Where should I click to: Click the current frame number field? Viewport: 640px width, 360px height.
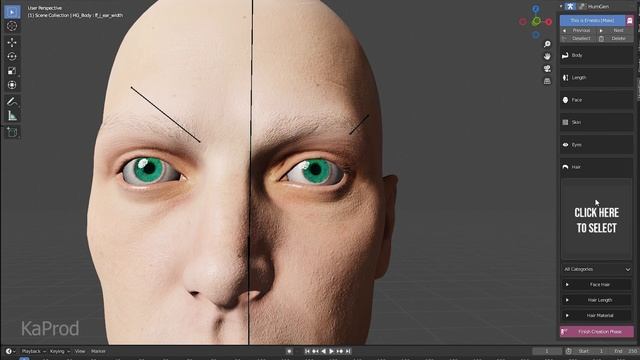pyautogui.click(x=547, y=351)
